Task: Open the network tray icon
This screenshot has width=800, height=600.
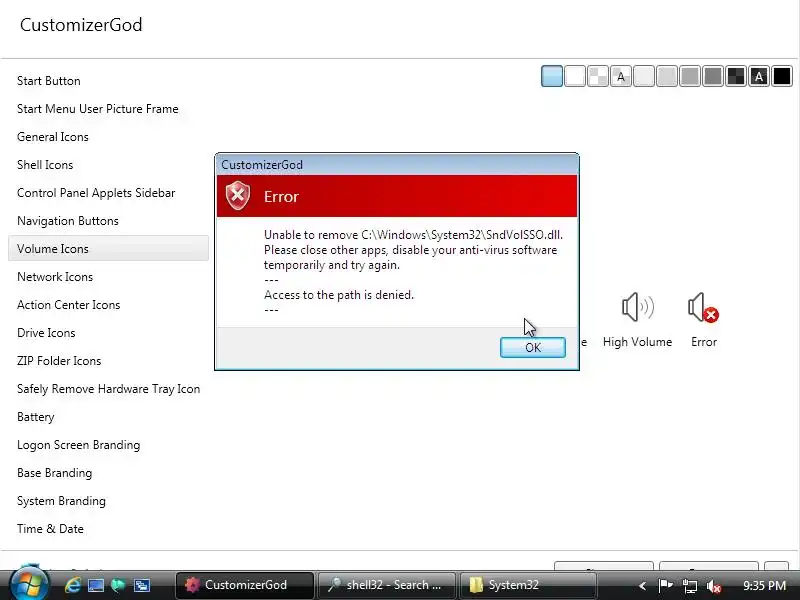Action: (690, 585)
